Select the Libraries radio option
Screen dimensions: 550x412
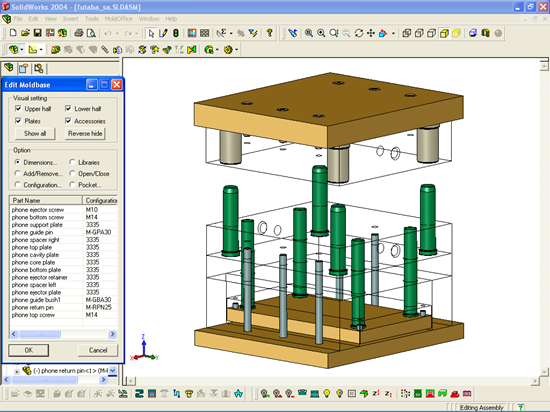coord(72,162)
